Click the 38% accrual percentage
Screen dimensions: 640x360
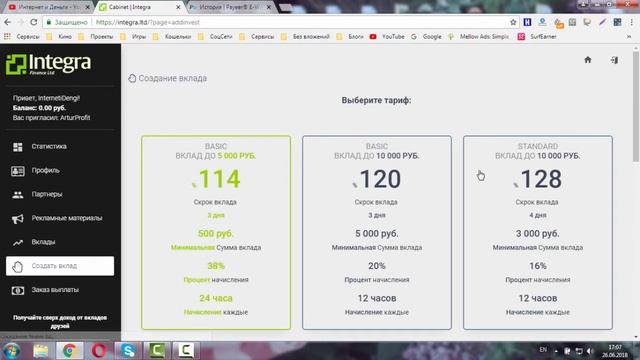[x=216, y=266]
